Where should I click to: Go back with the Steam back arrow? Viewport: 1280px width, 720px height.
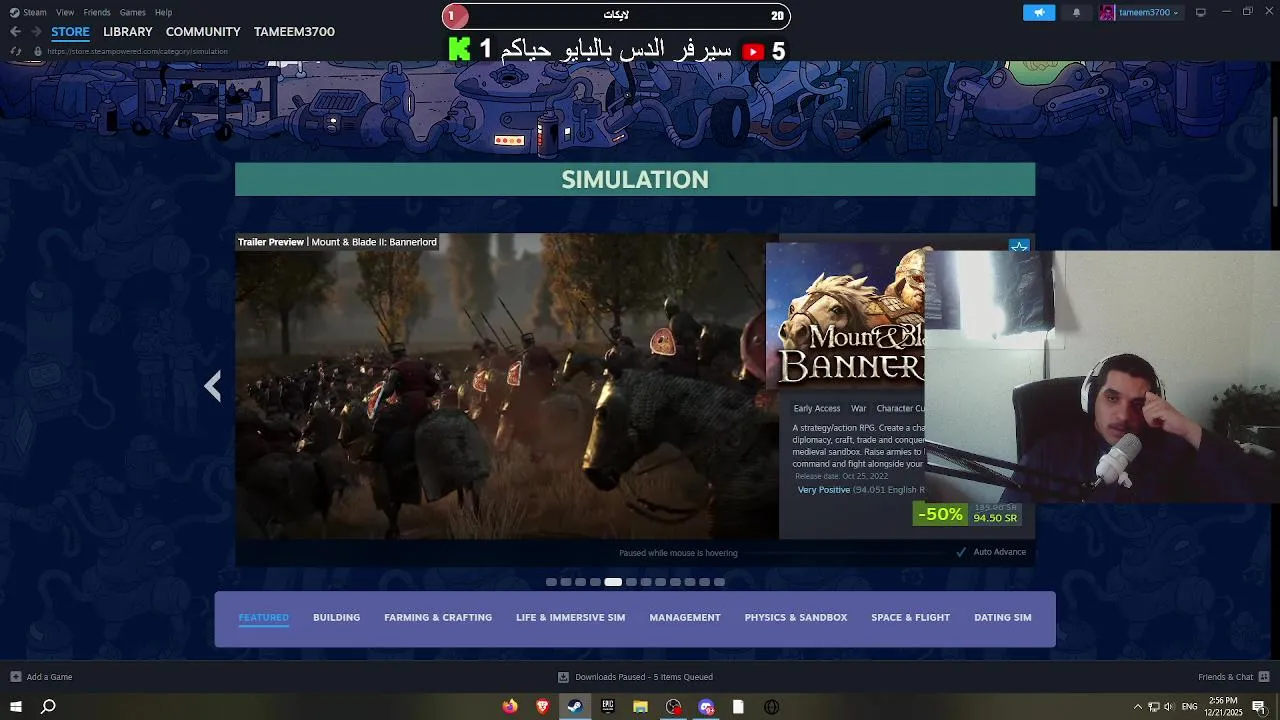[15, 32]
